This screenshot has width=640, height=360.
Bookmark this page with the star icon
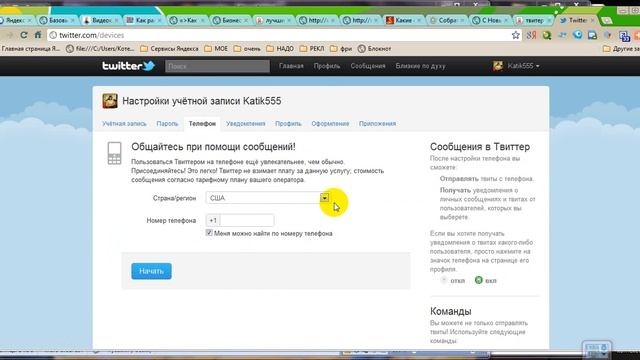coord(516,35)
